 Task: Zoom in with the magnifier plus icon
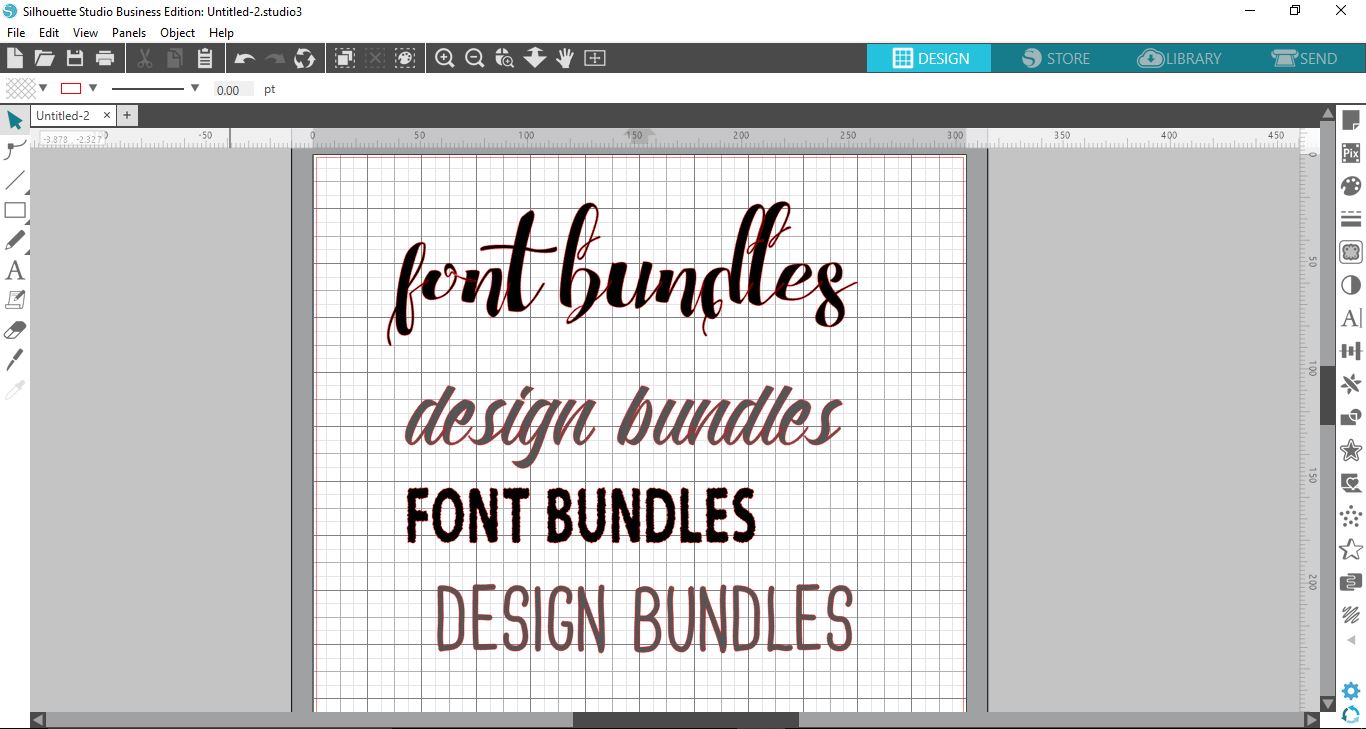(445, 58)
